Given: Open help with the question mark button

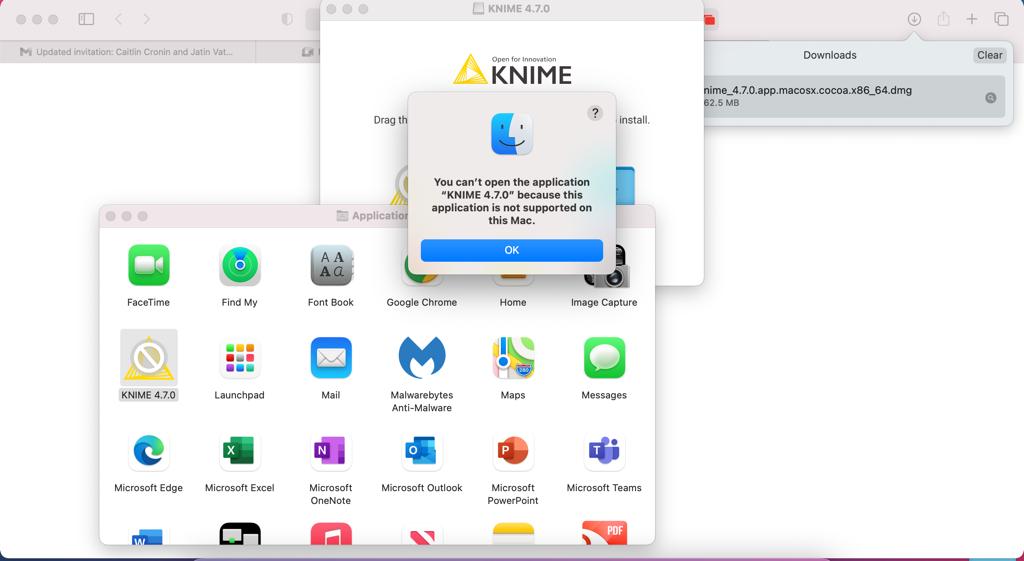Looking at the screenshot, I should (594, 113).
